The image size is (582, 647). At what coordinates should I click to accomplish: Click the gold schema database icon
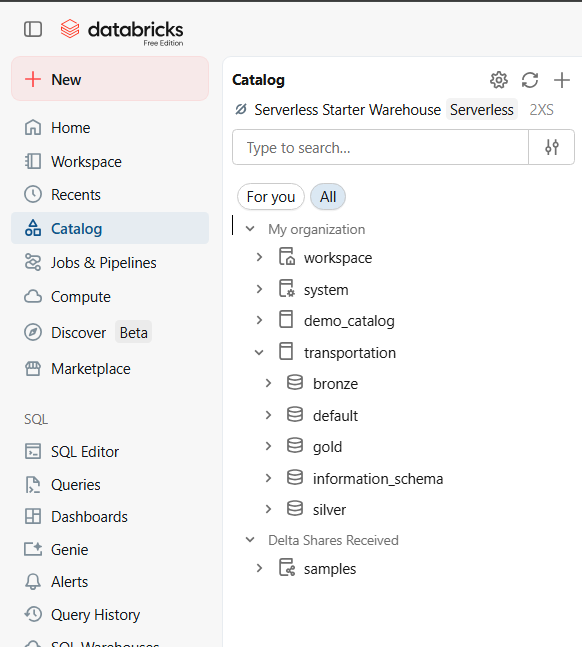click(295, 445)
